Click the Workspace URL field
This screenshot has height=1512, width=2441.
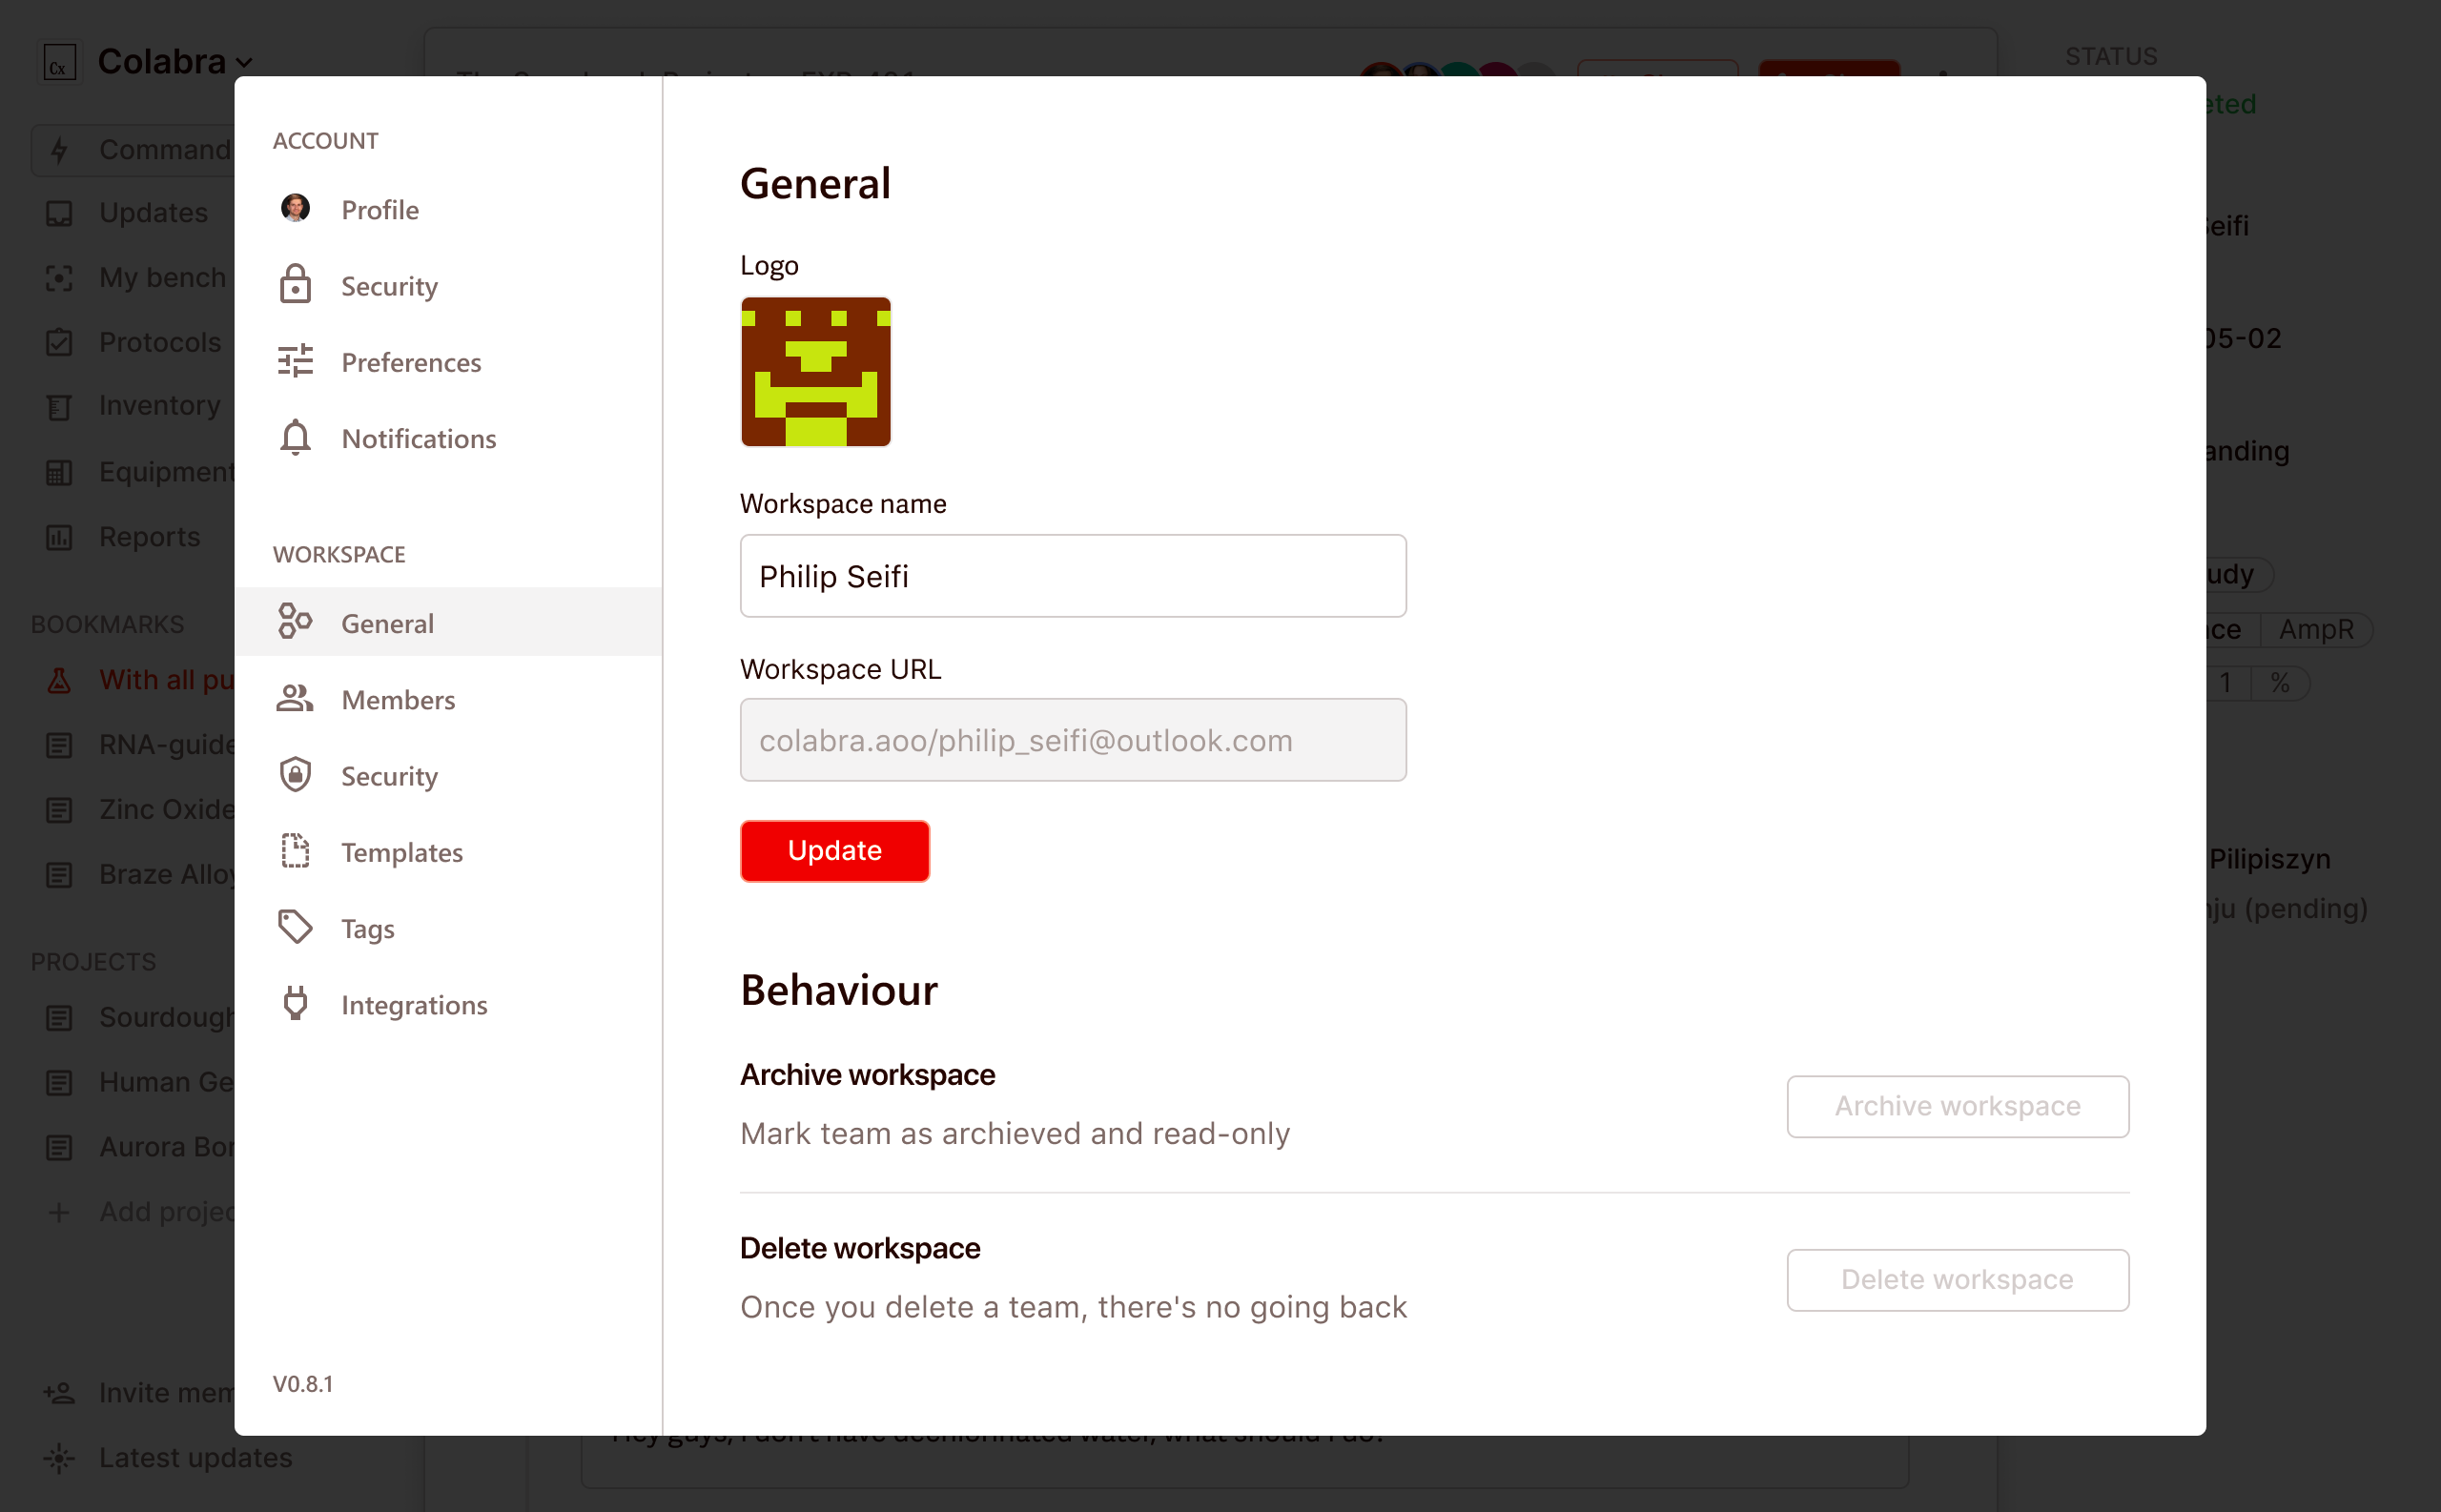pyautogui.click(x=1073, y=740)
